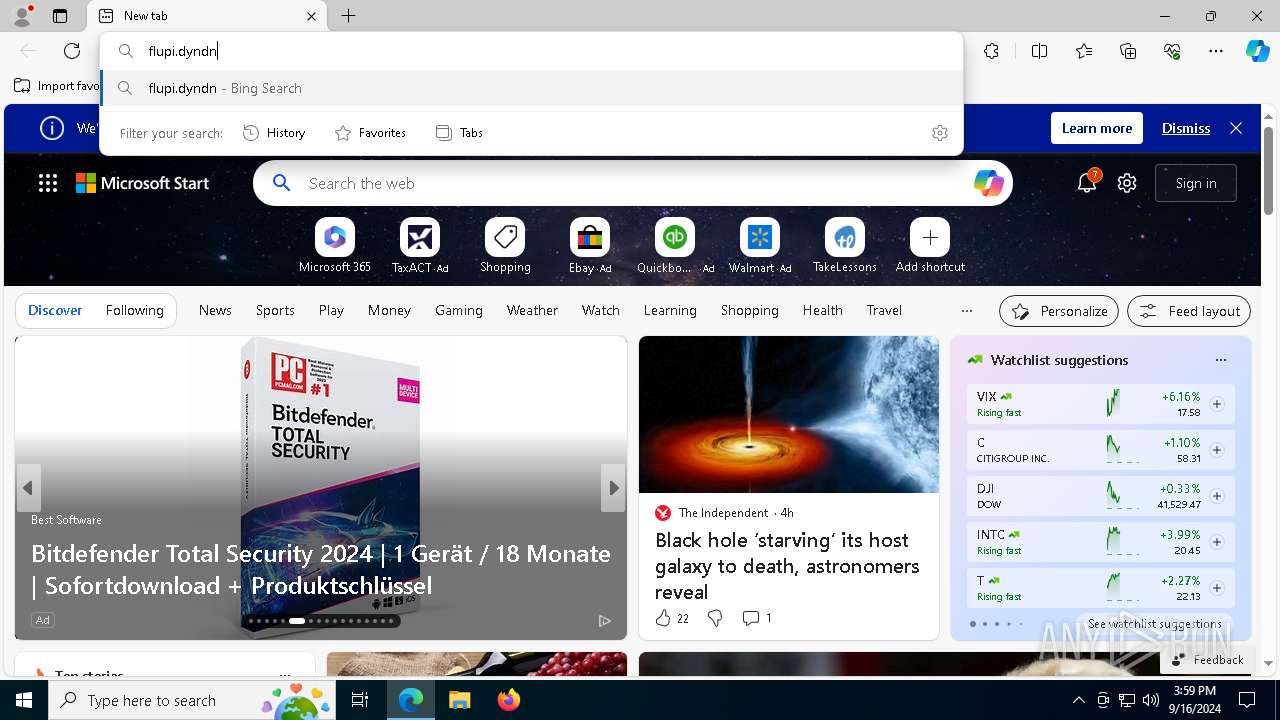This screenshot has width=1280, height=720.
Task: Like the black hole article
Action: [x=663, y=618]
